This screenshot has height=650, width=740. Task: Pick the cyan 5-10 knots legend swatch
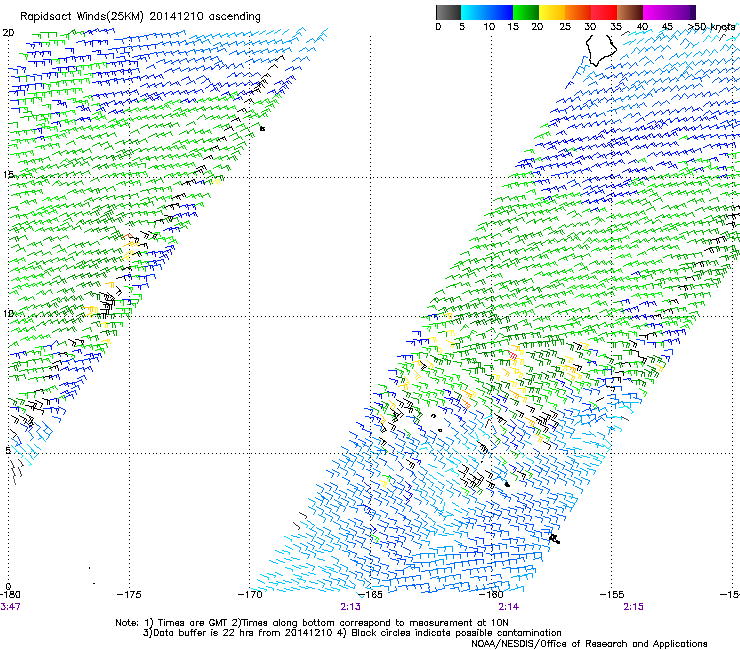(474, 12)
